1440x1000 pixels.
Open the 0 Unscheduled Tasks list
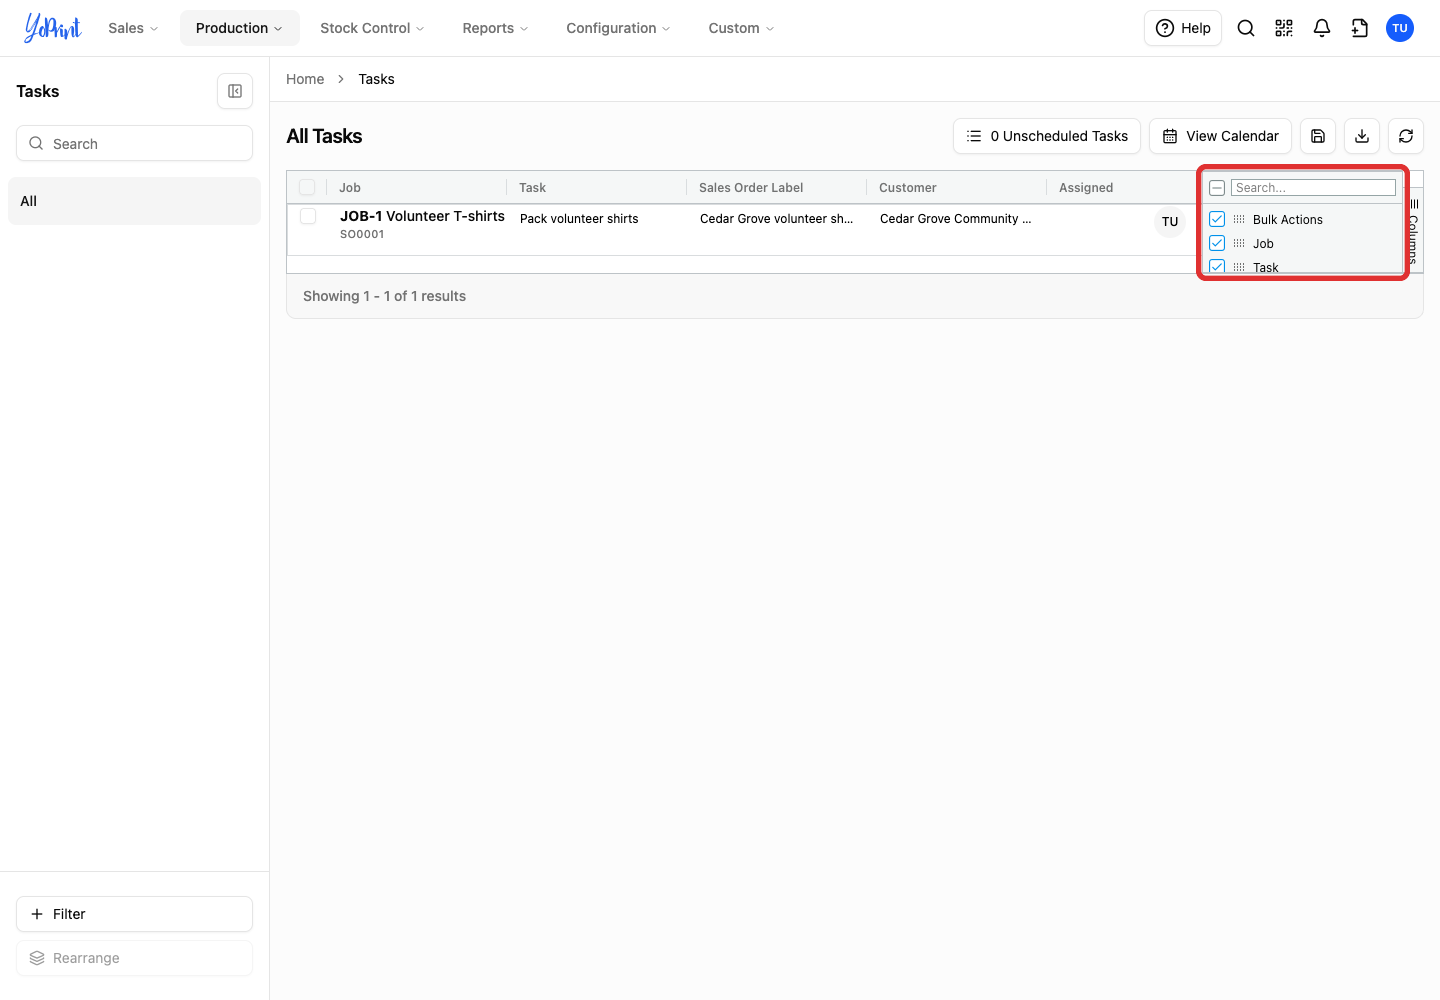pyautogui.click(x=1047, y=136)
